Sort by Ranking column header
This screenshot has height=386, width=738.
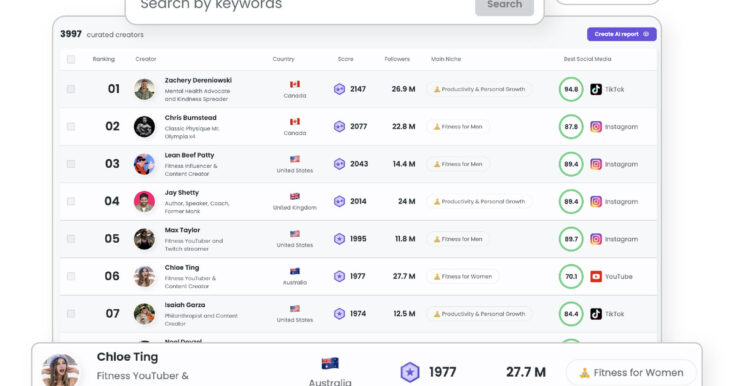[x=104, y=59]
